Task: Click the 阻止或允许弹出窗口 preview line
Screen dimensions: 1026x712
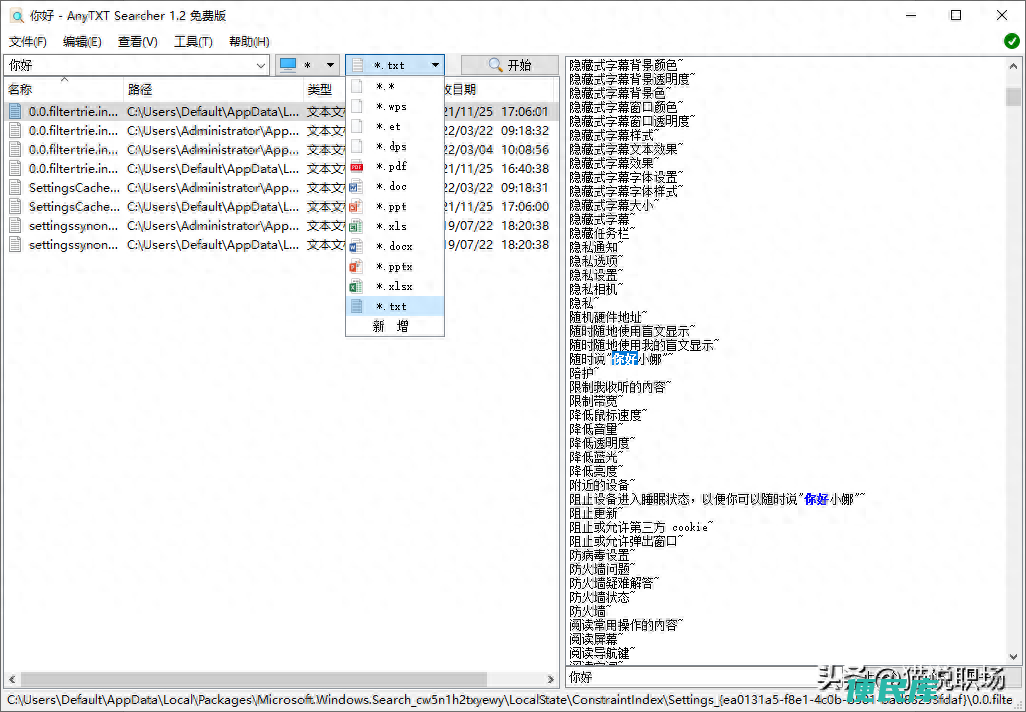Action: click(626, 541)
